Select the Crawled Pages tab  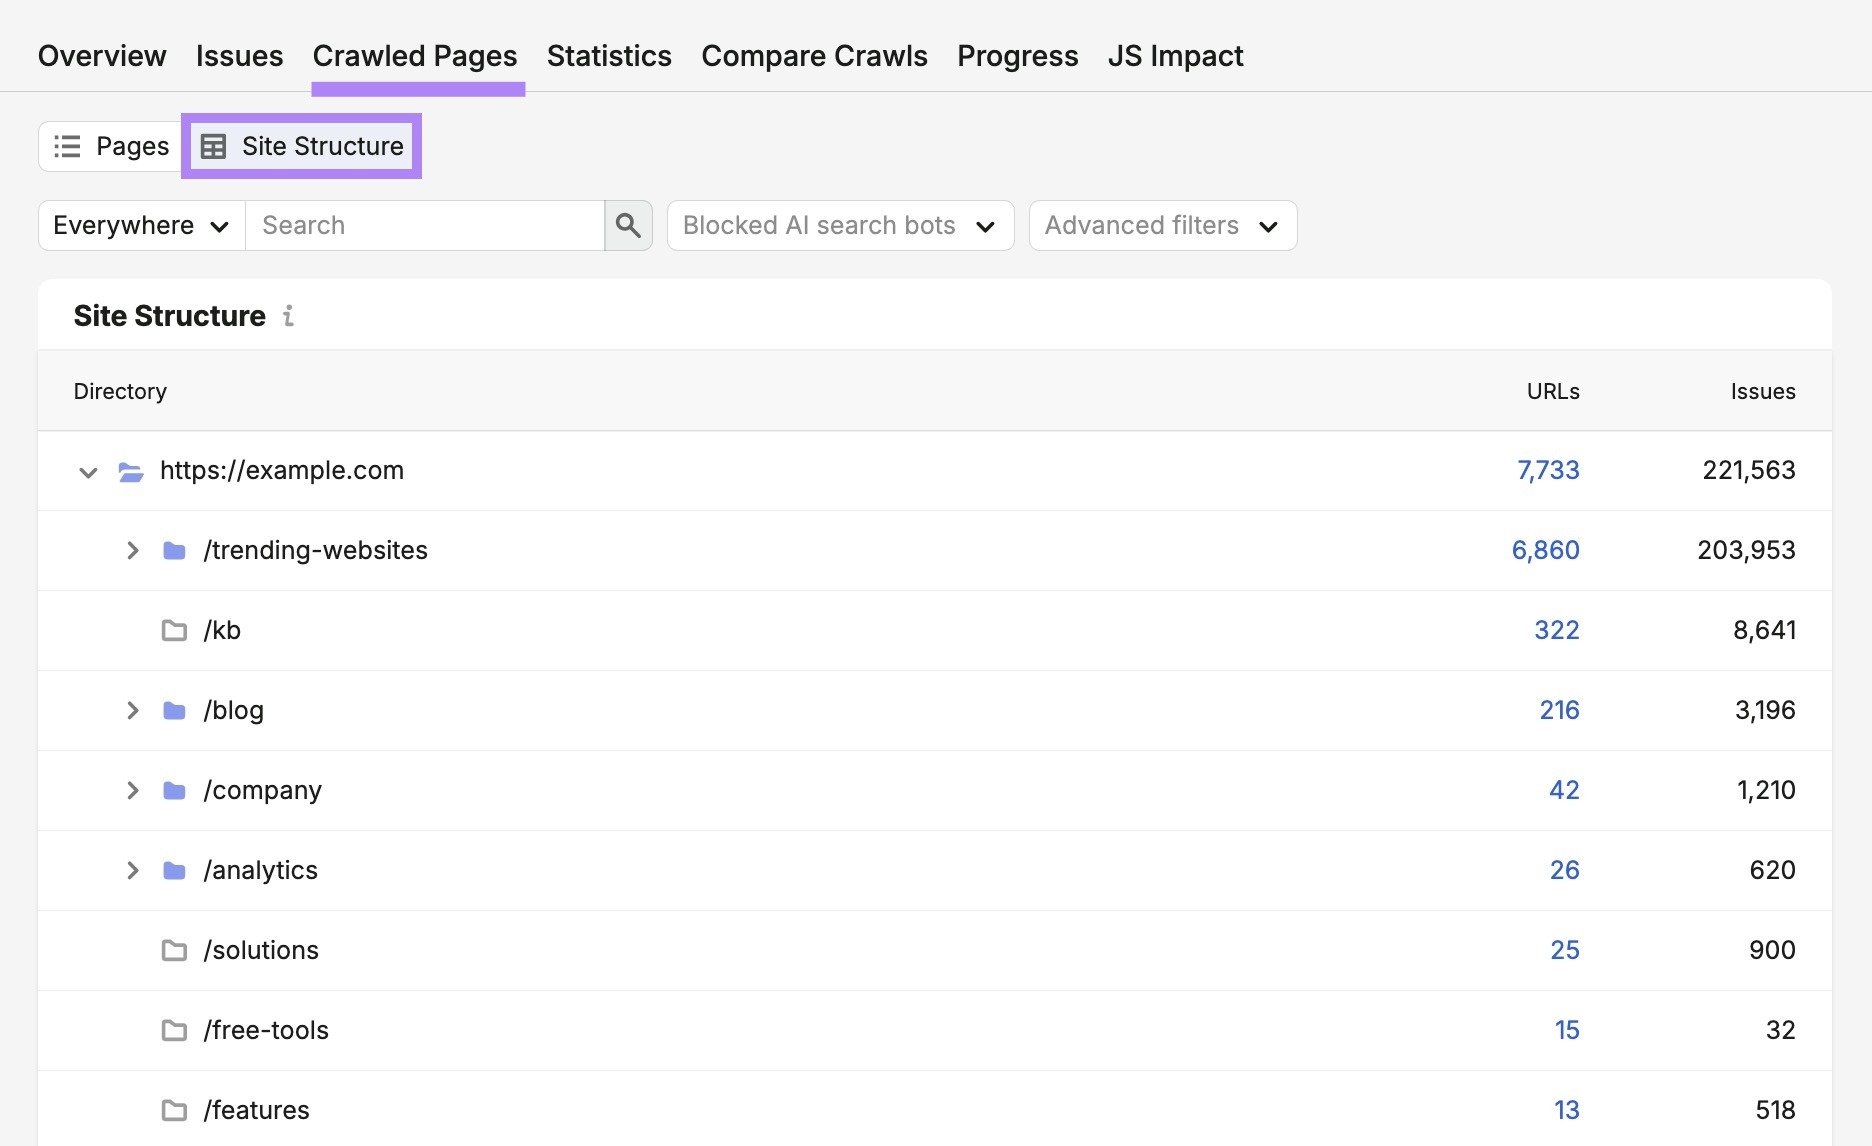[415, 56]
